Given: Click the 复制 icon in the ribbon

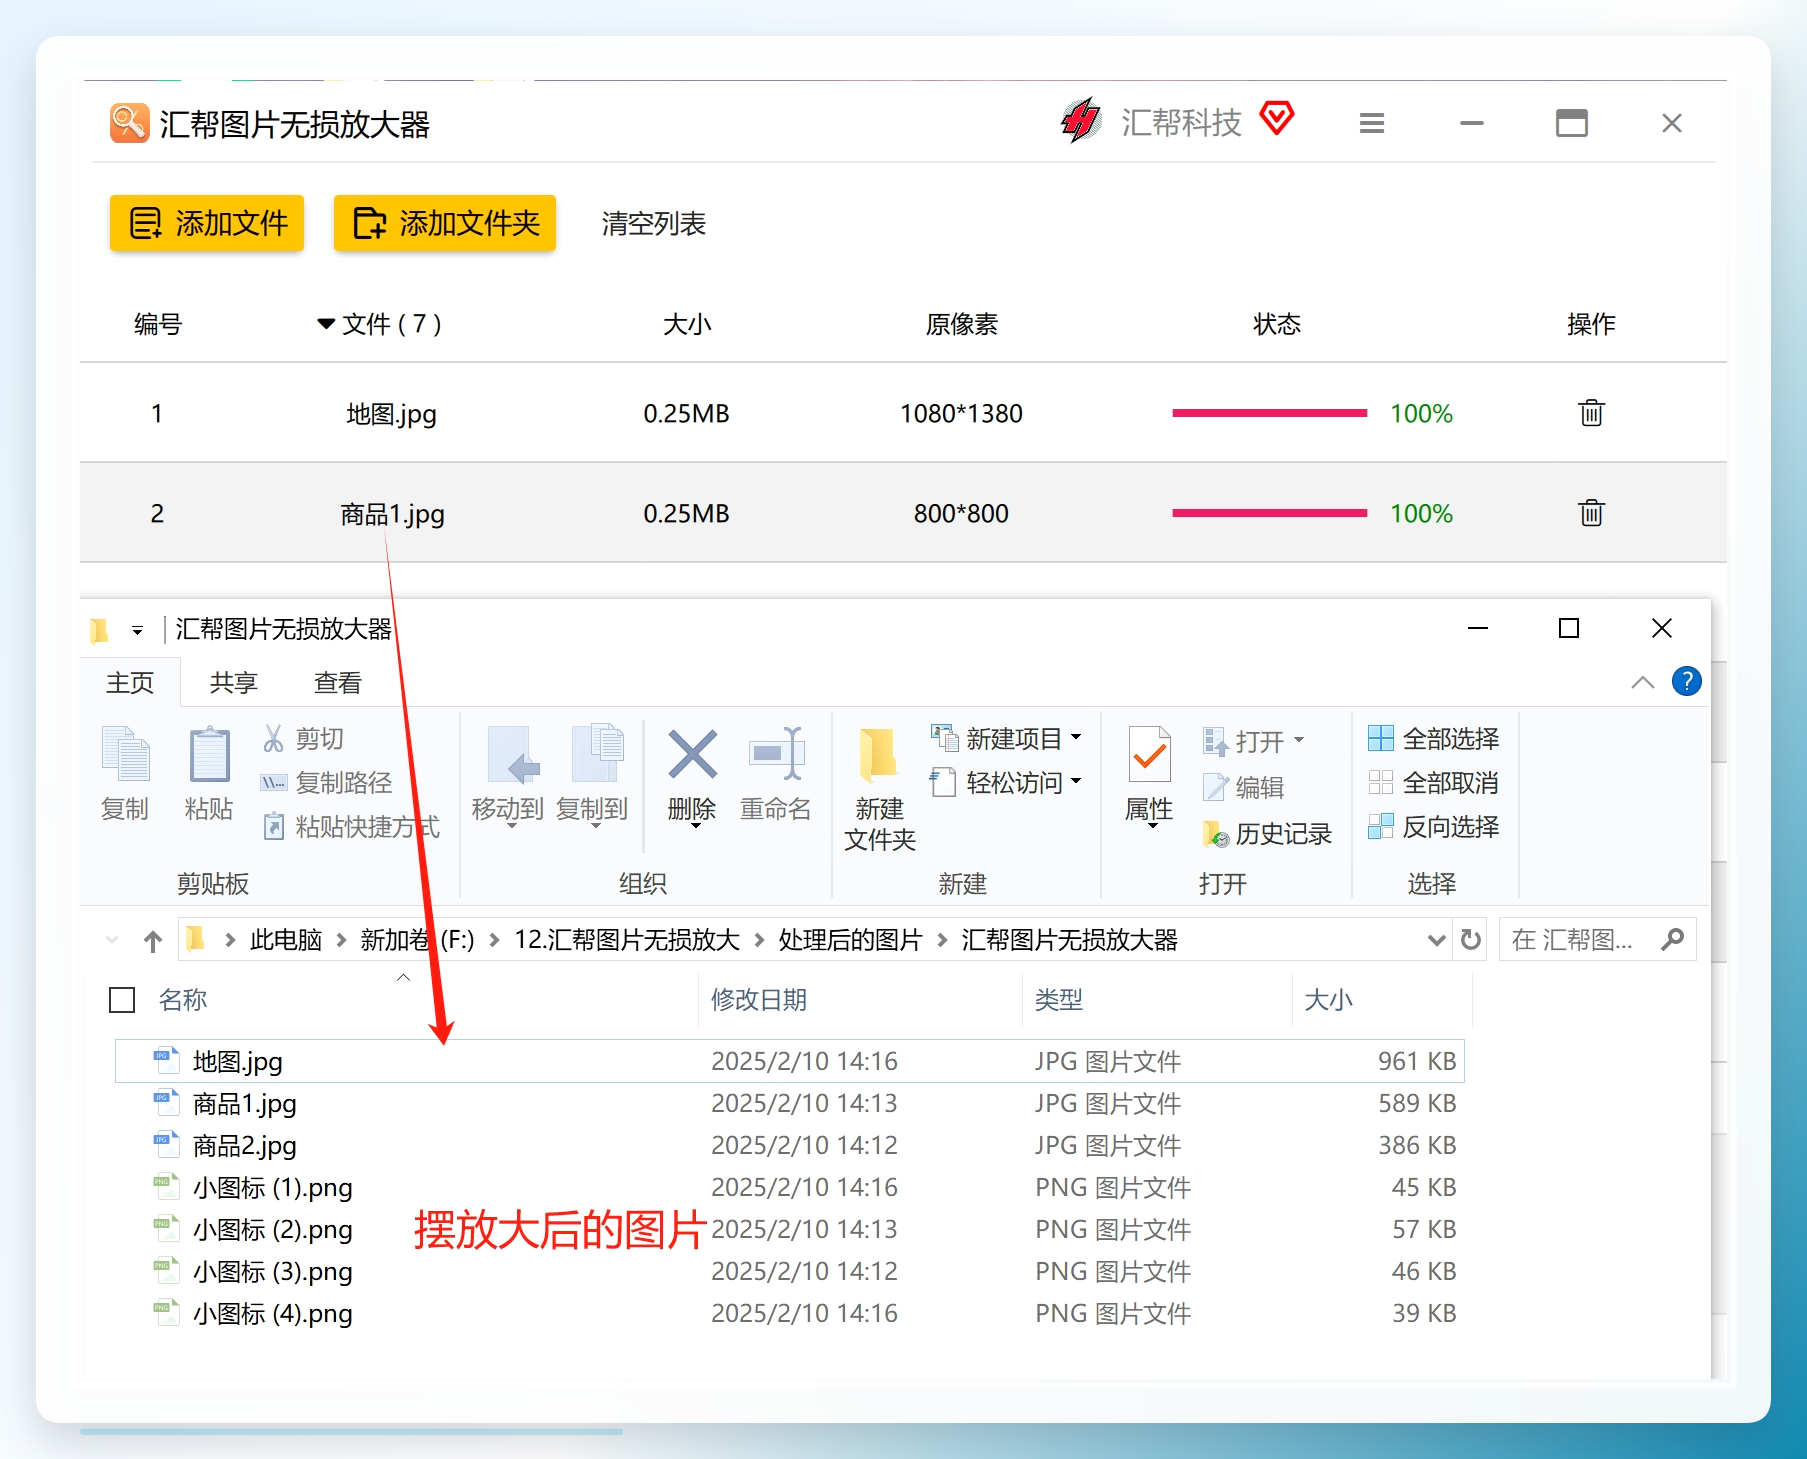Looking at the screenshot, I should (x=125, y=753).
